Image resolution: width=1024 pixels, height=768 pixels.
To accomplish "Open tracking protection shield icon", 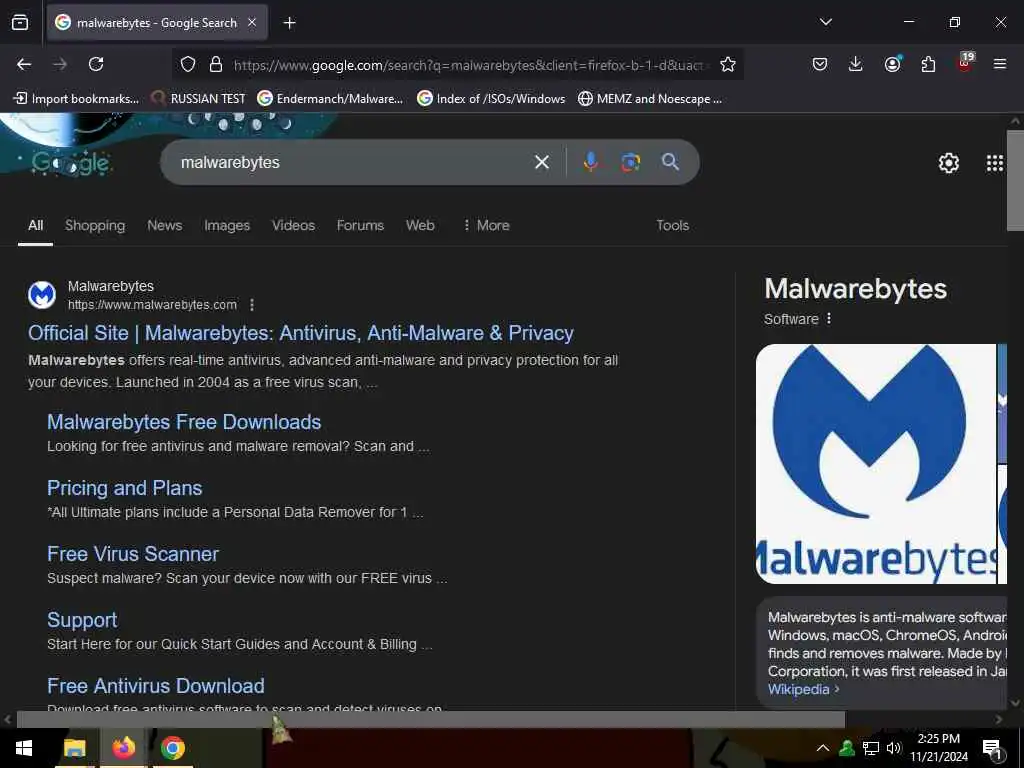I will point(188,64).
